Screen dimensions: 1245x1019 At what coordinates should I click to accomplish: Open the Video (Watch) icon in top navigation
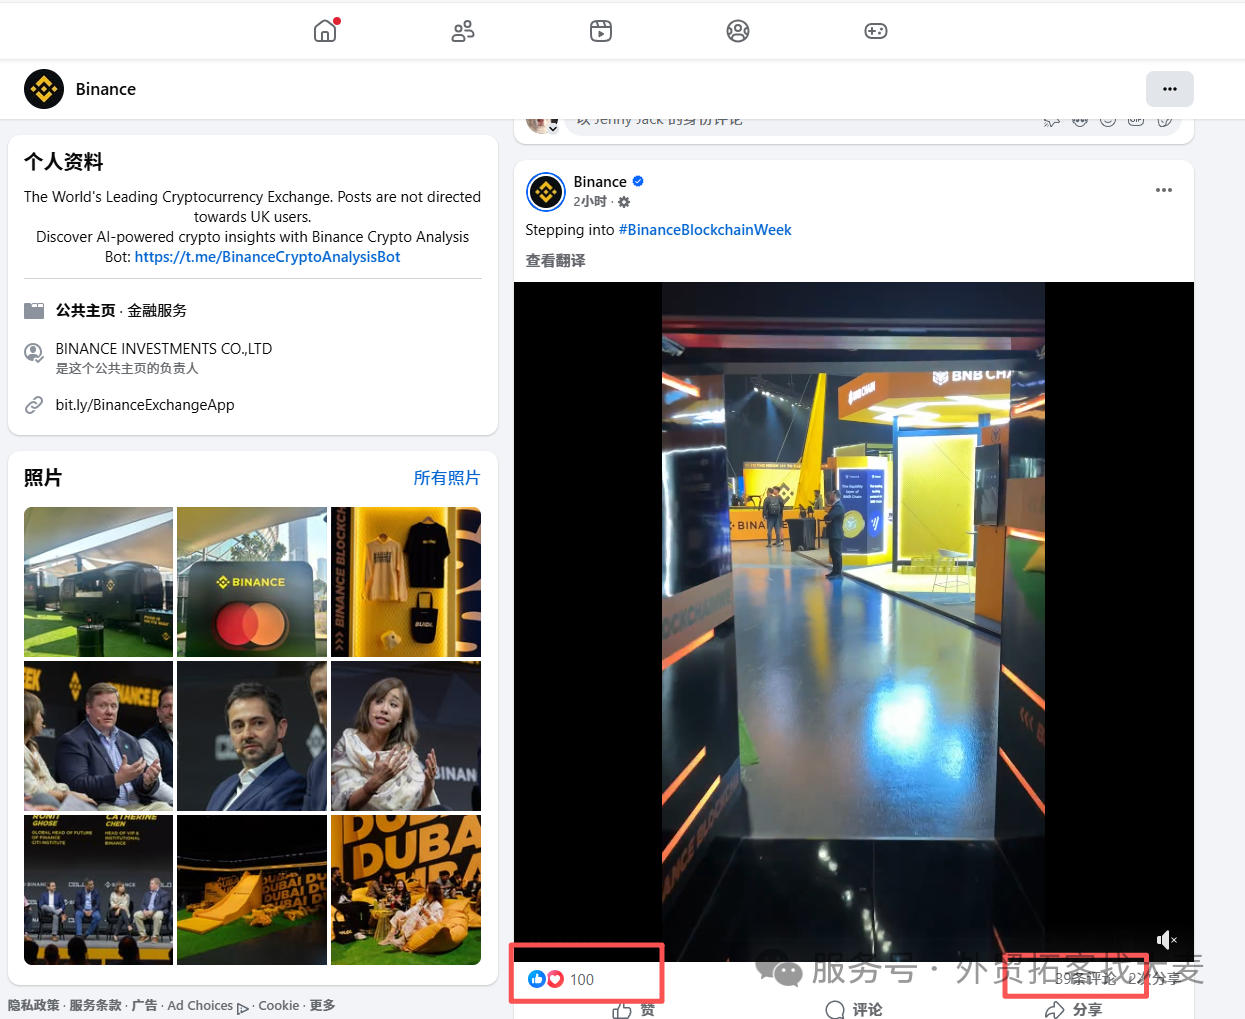point(601,31)
